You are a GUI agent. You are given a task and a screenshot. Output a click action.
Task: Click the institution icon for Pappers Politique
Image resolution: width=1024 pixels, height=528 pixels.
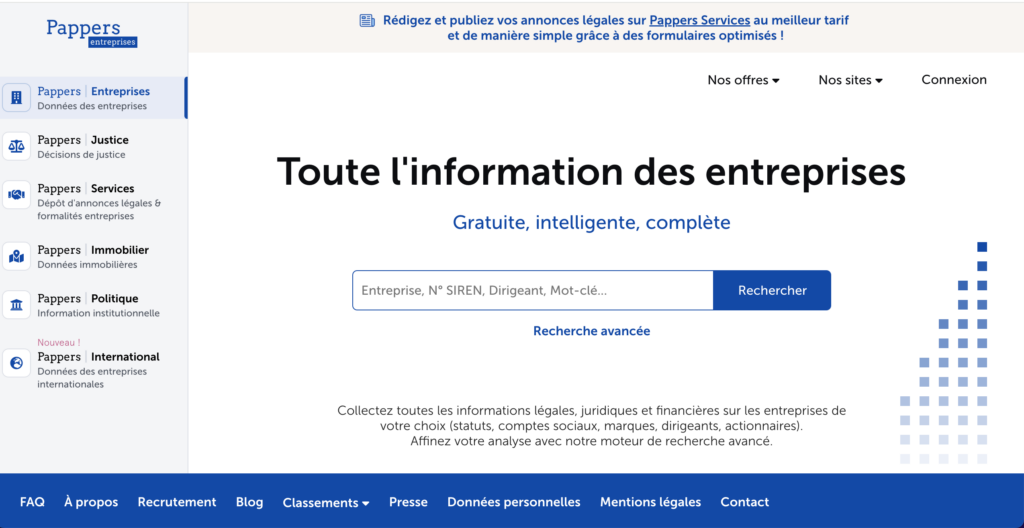16,305
